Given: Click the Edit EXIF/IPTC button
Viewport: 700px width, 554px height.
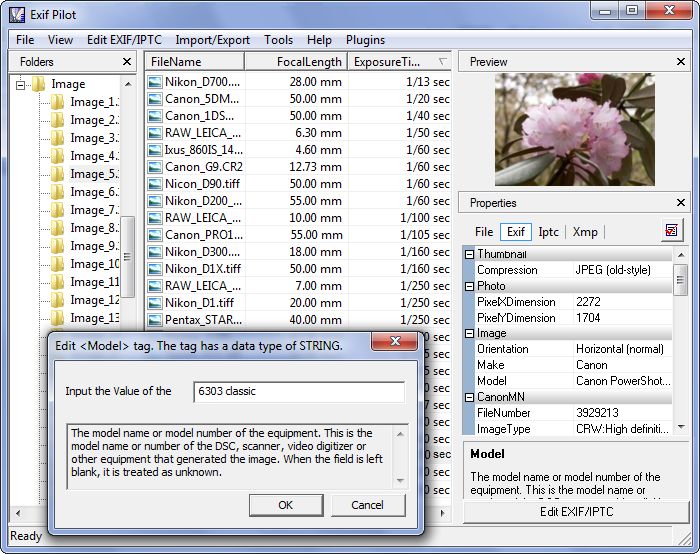Looking at the screenshot, I should 576,512.
